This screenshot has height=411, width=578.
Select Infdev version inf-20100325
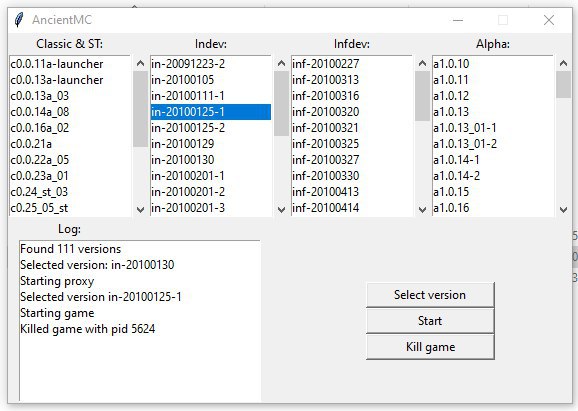click(x=352, y=144)
